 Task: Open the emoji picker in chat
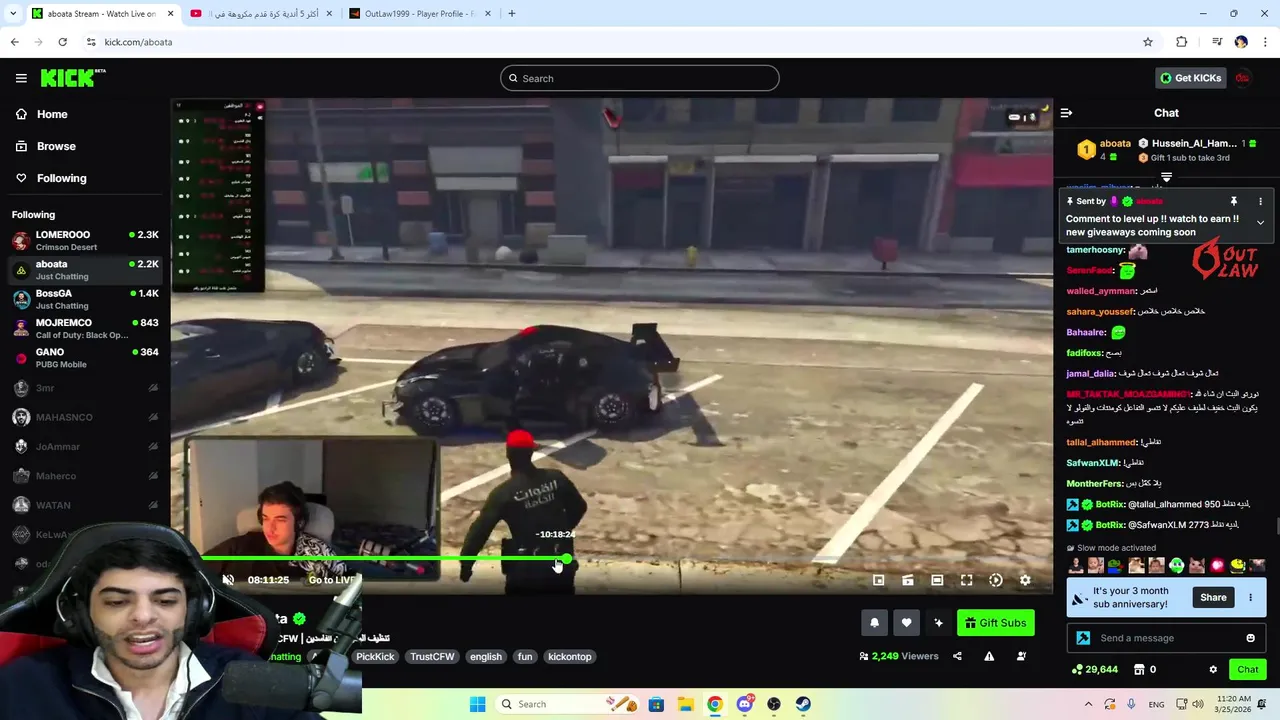click(1250, 638)
